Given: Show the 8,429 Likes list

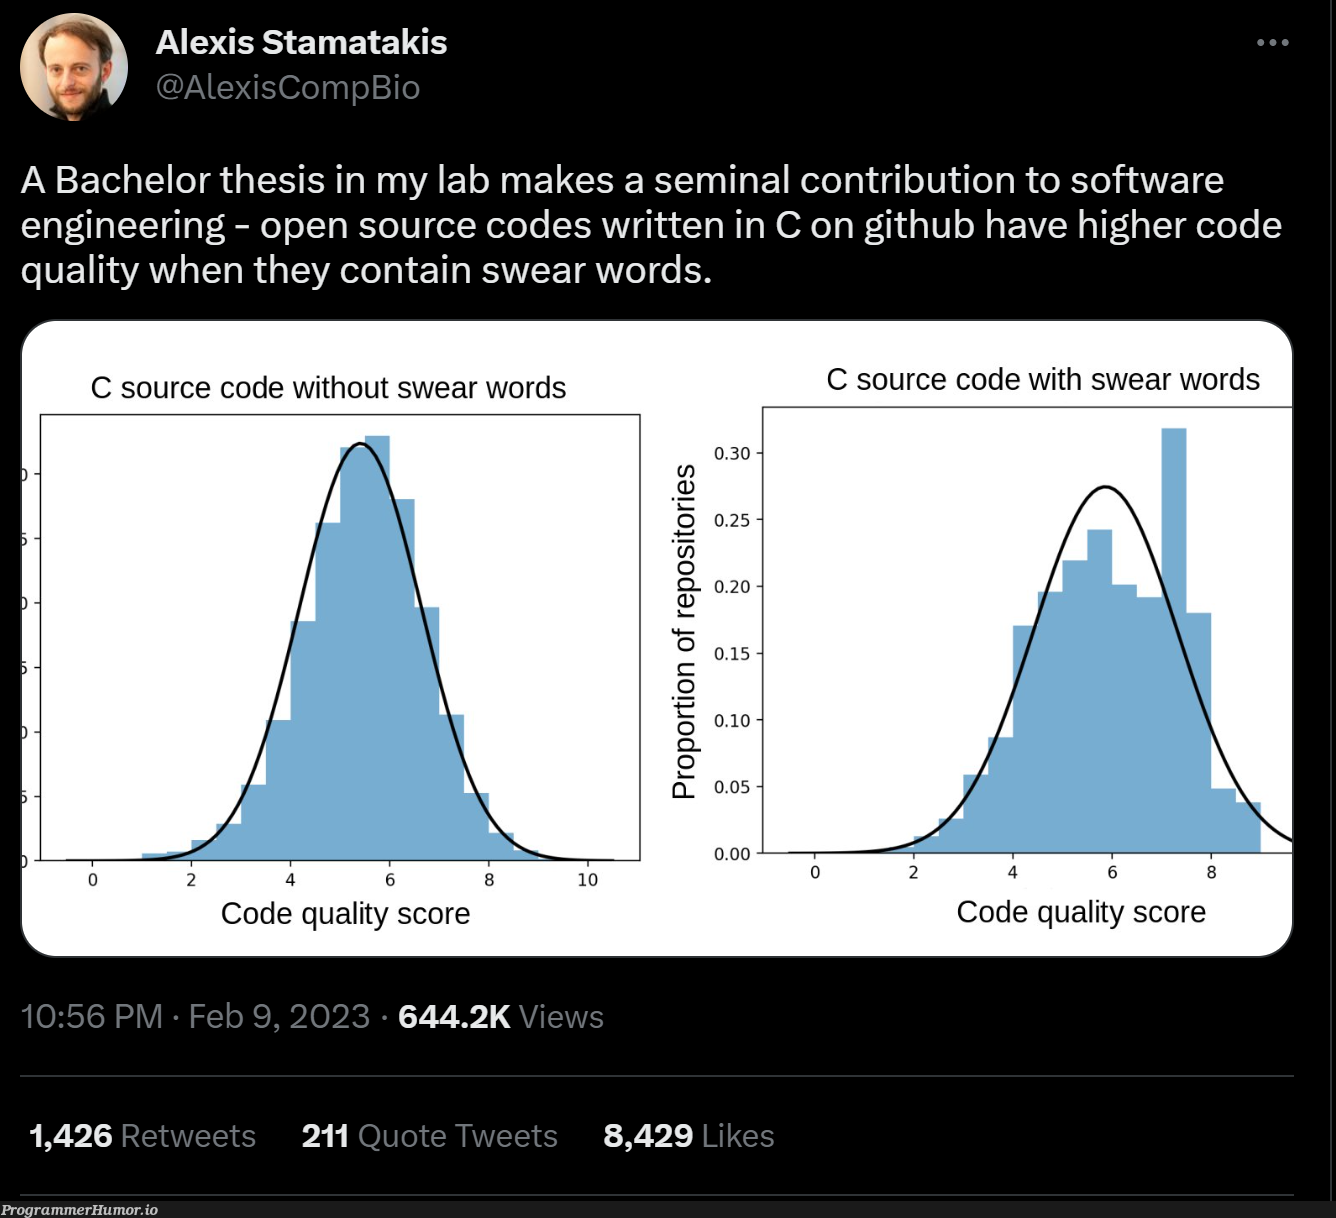Looking at the screenshot, I should [688, 1136].
